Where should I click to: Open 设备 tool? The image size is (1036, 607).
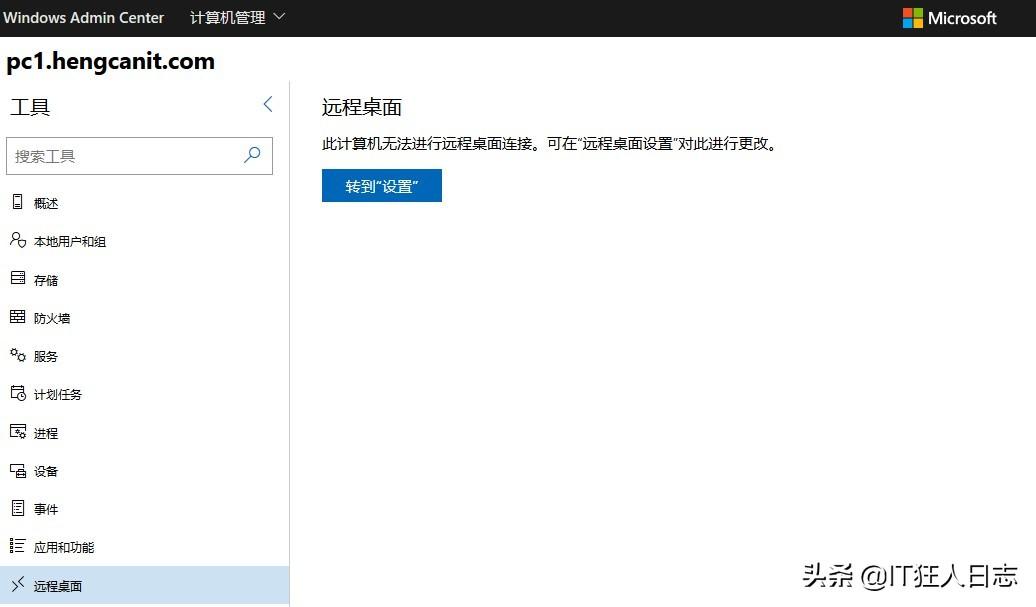pos(145,471)
